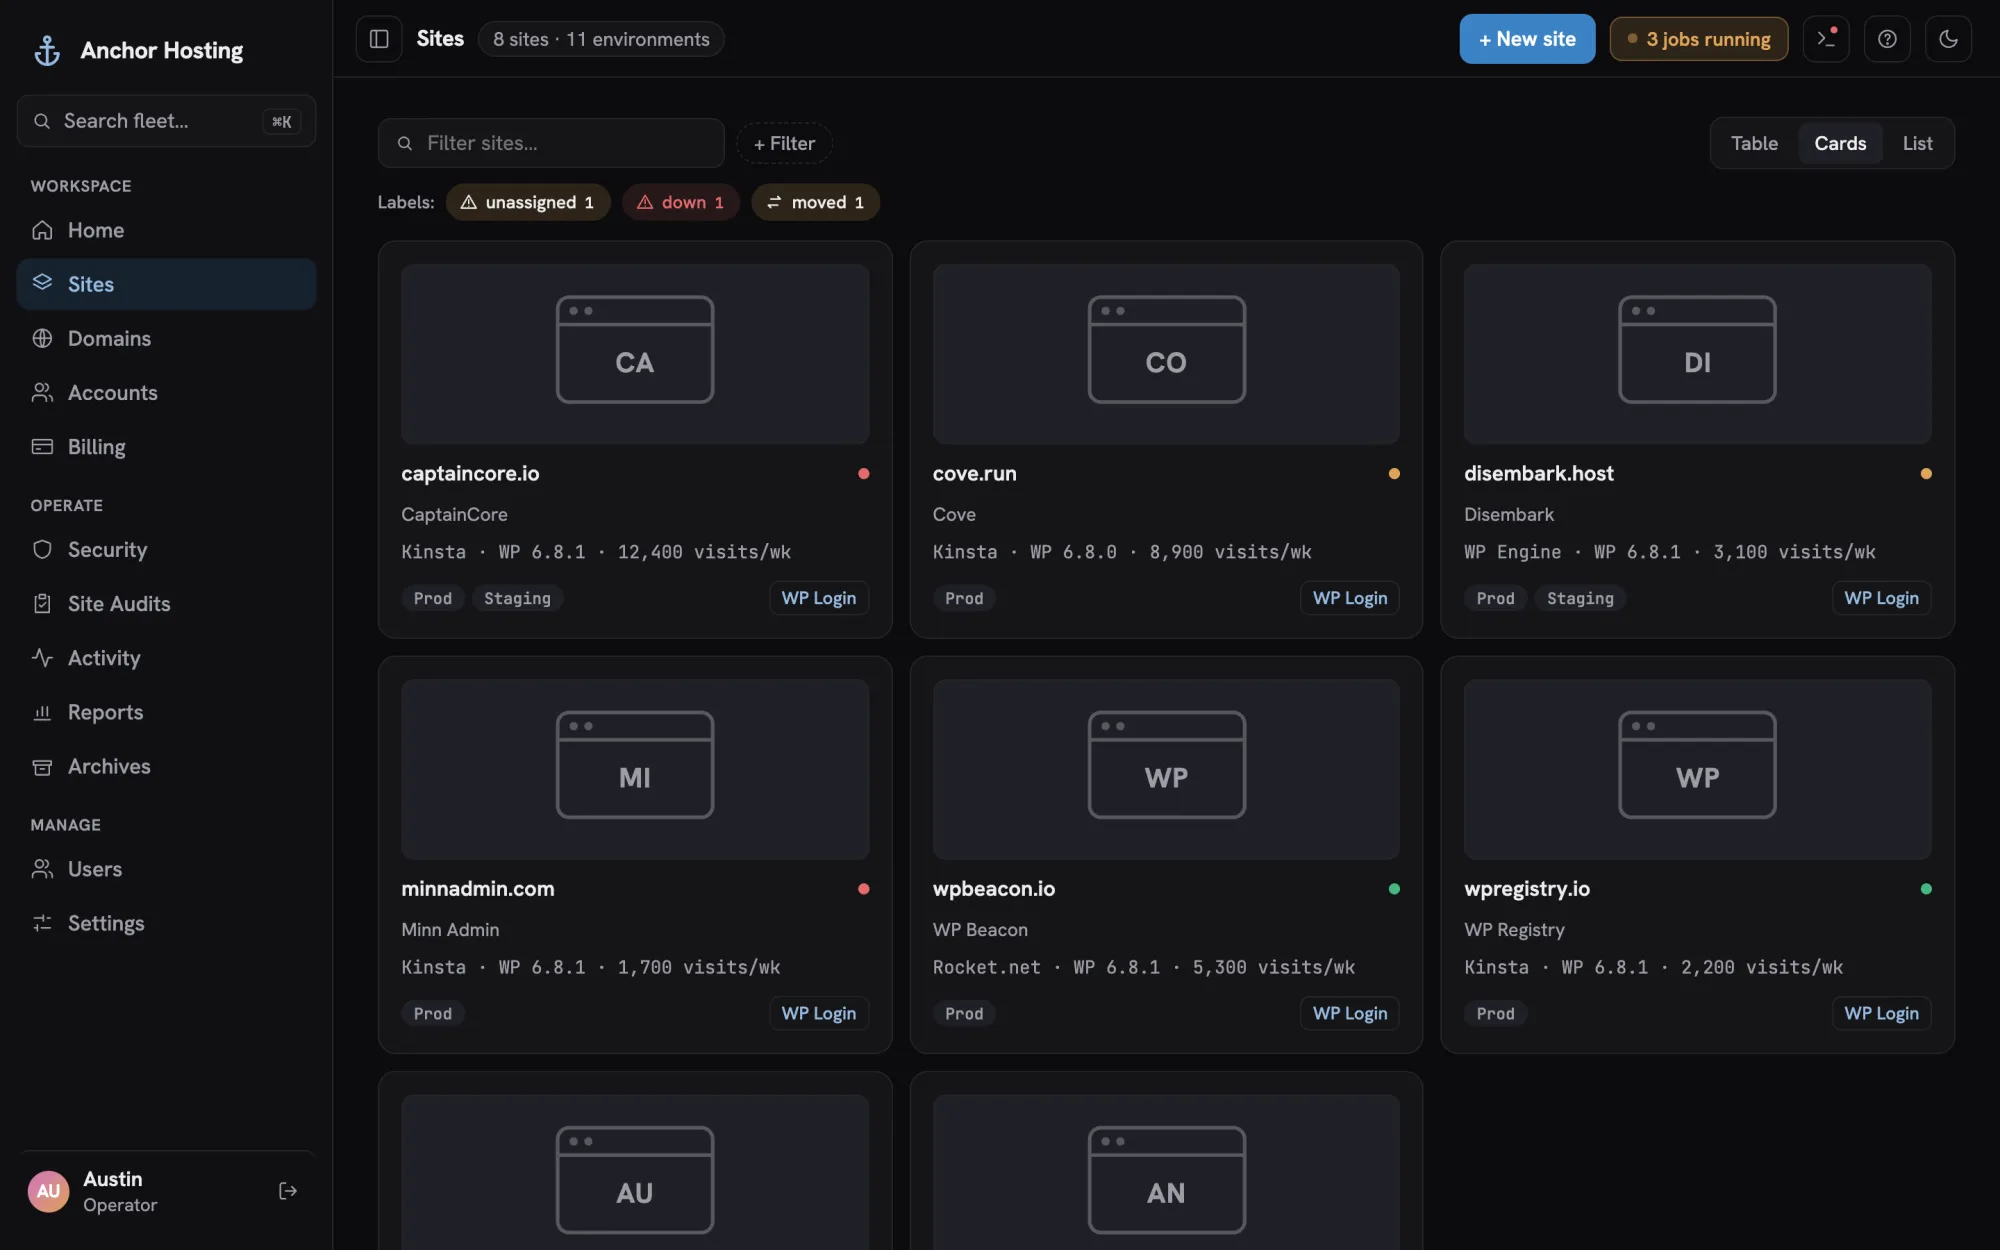Click the orange status dot on cove.run
The width and height of the screenshot is (2000, 1250).
pyautogui.click(x=1394, y=473)
